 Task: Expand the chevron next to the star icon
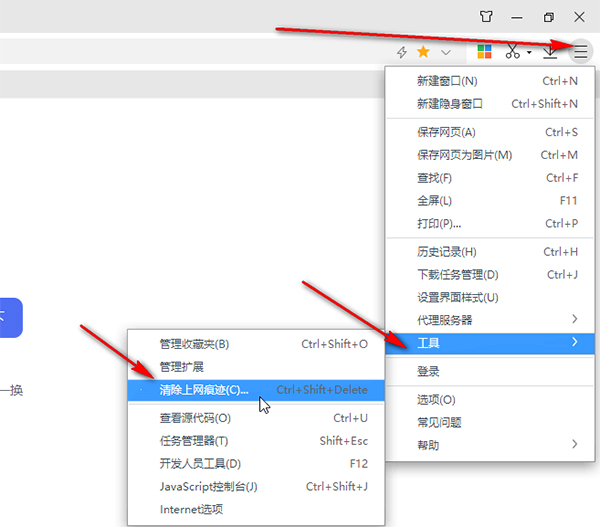click(445, 52)
